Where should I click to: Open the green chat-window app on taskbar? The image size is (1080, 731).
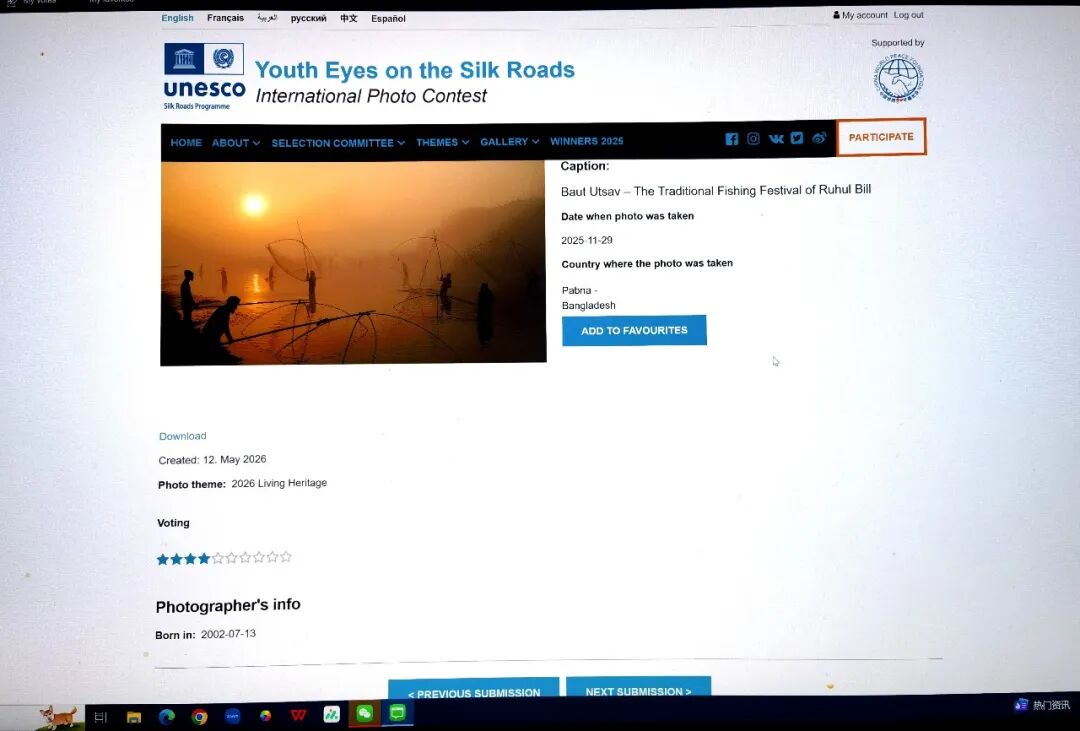pyautogui.click(x=397, y=713)
